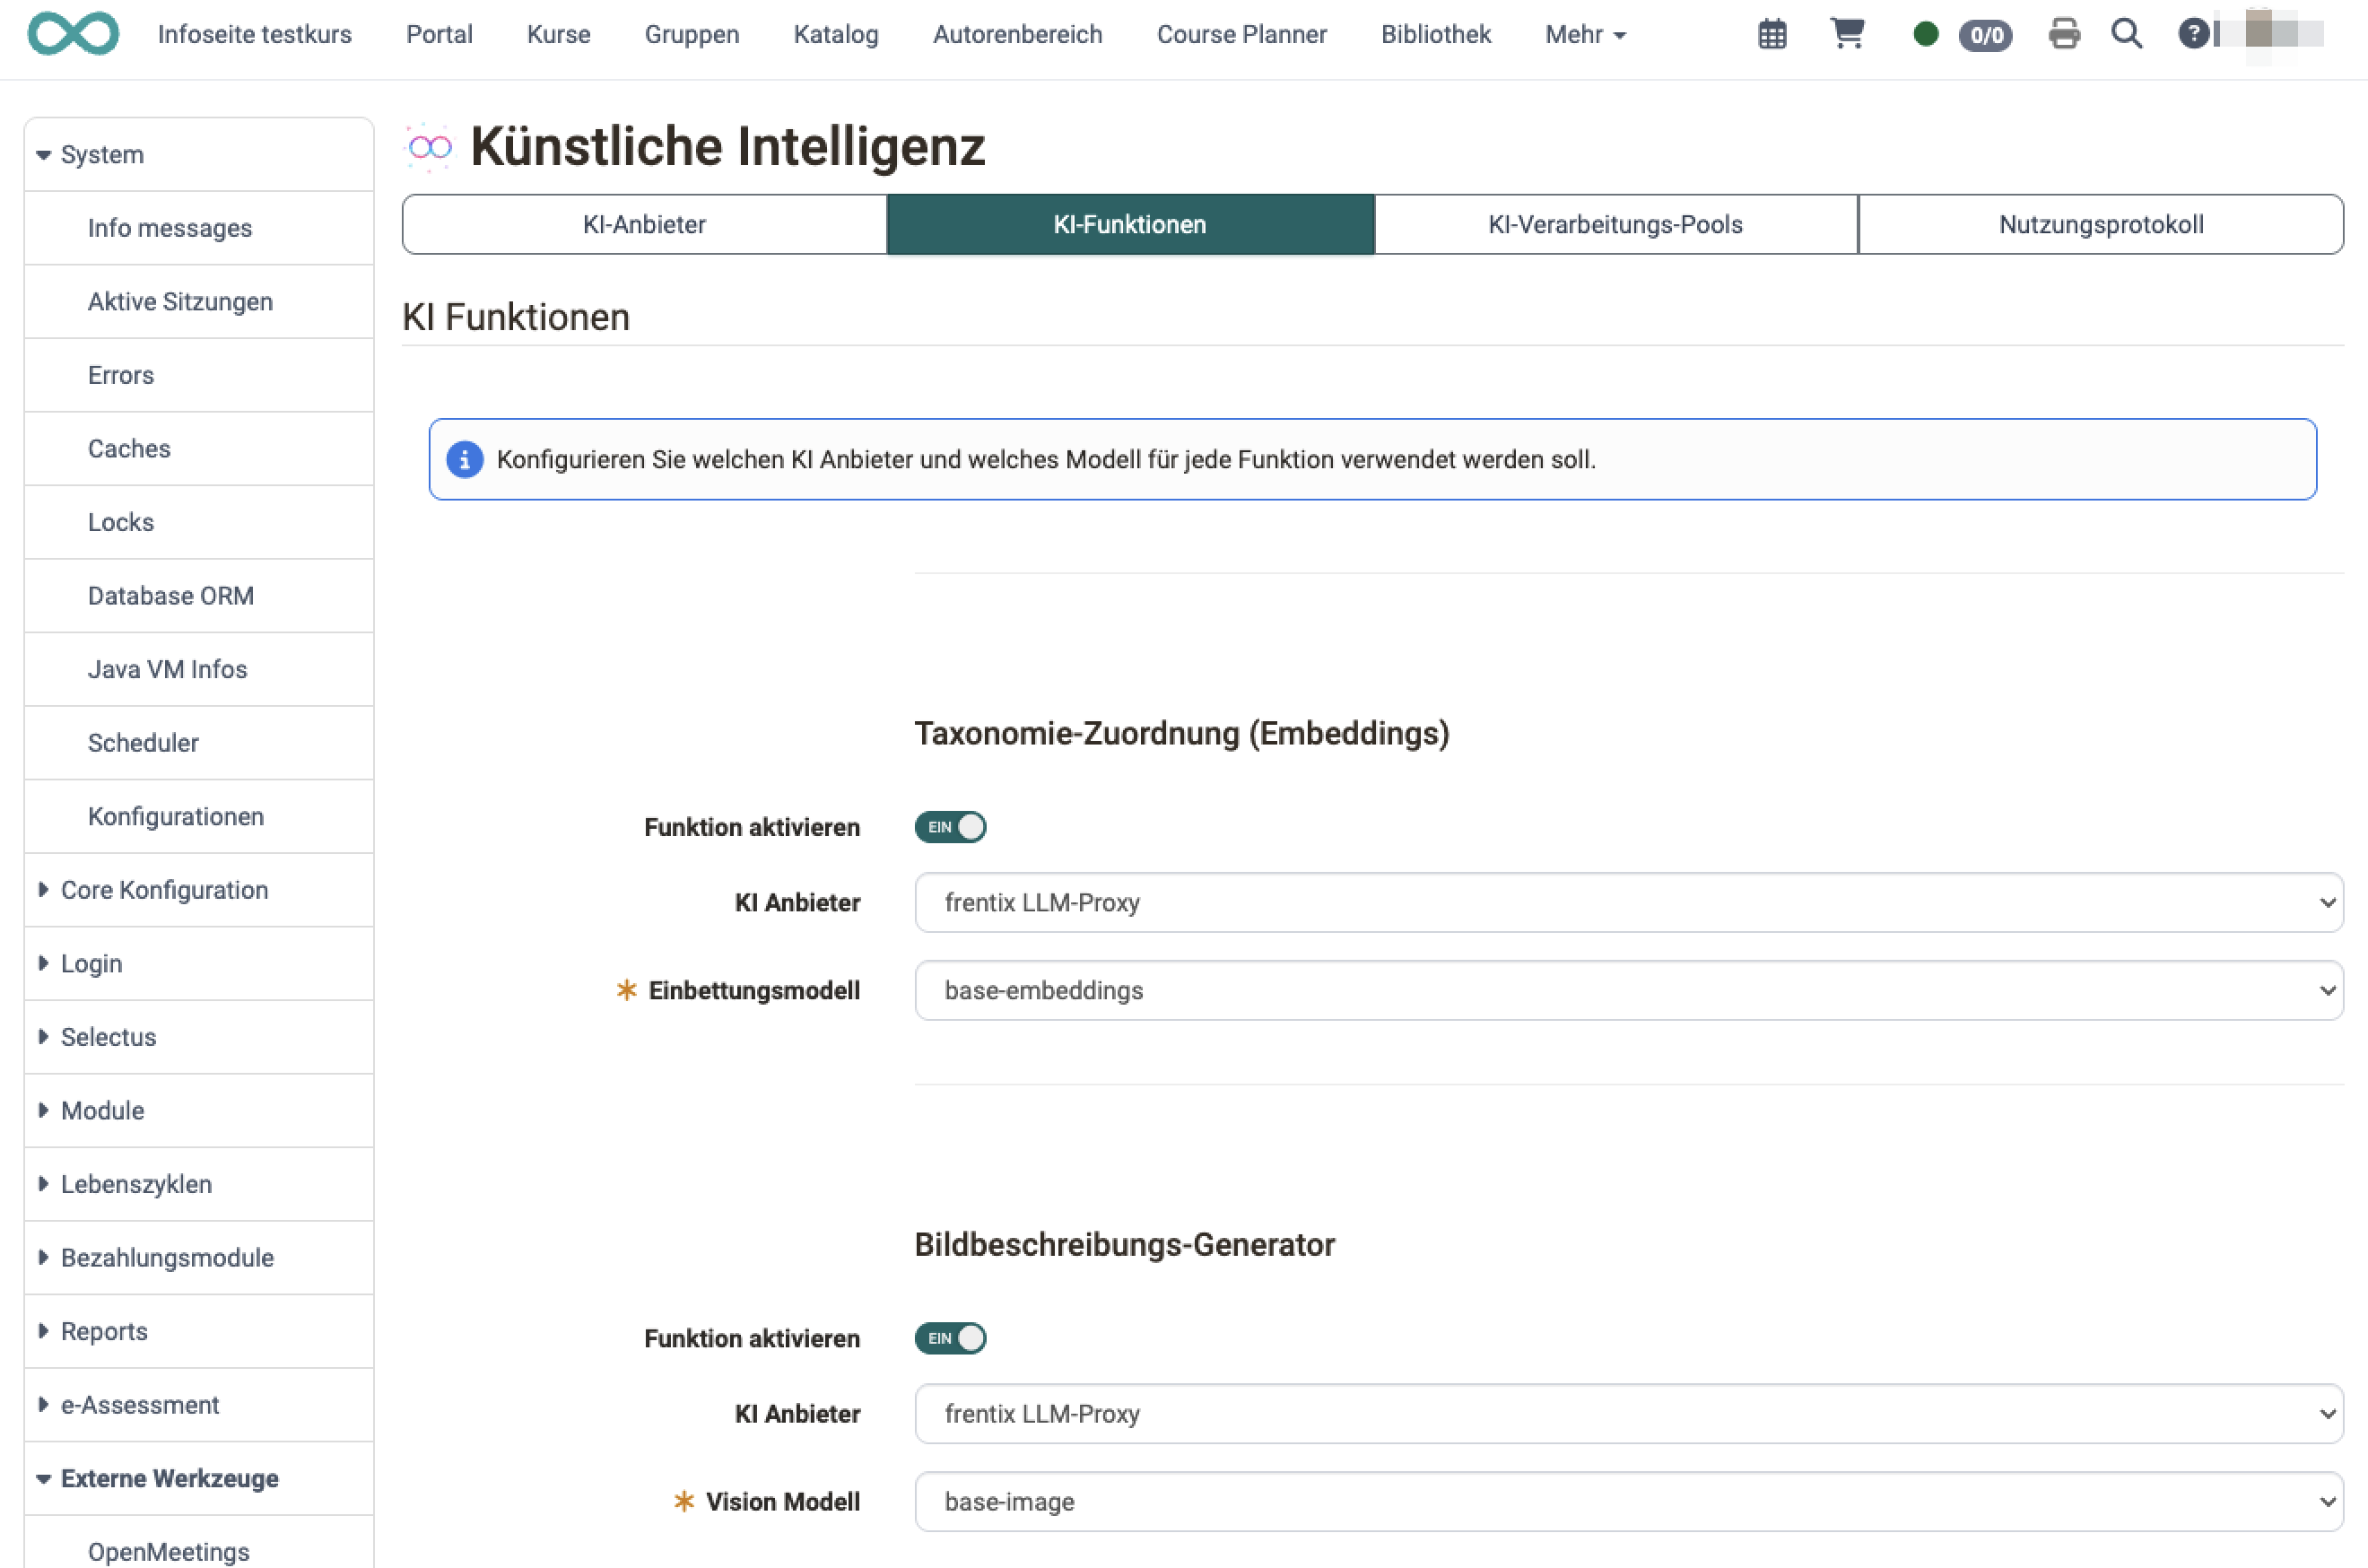Open the shopping cart icon

click(x=1847, y=34)
